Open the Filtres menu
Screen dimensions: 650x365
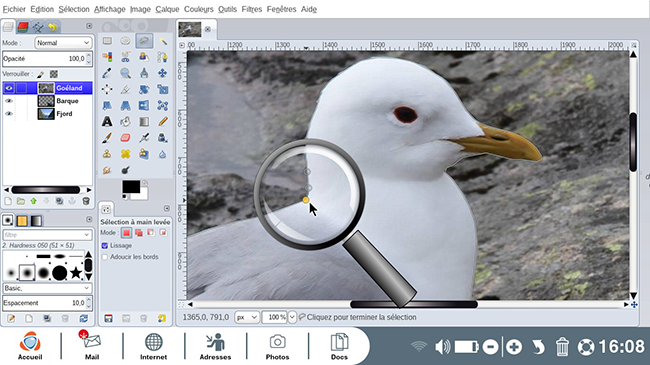click(x=252, y=9)
